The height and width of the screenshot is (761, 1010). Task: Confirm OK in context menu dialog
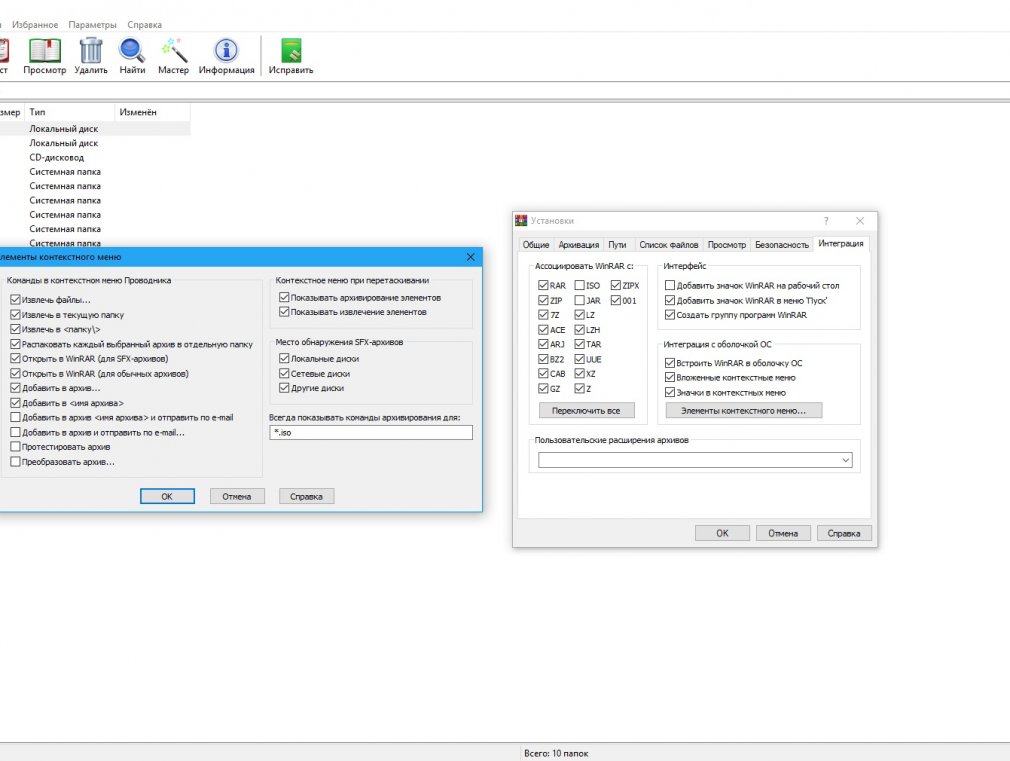[167, 496]
